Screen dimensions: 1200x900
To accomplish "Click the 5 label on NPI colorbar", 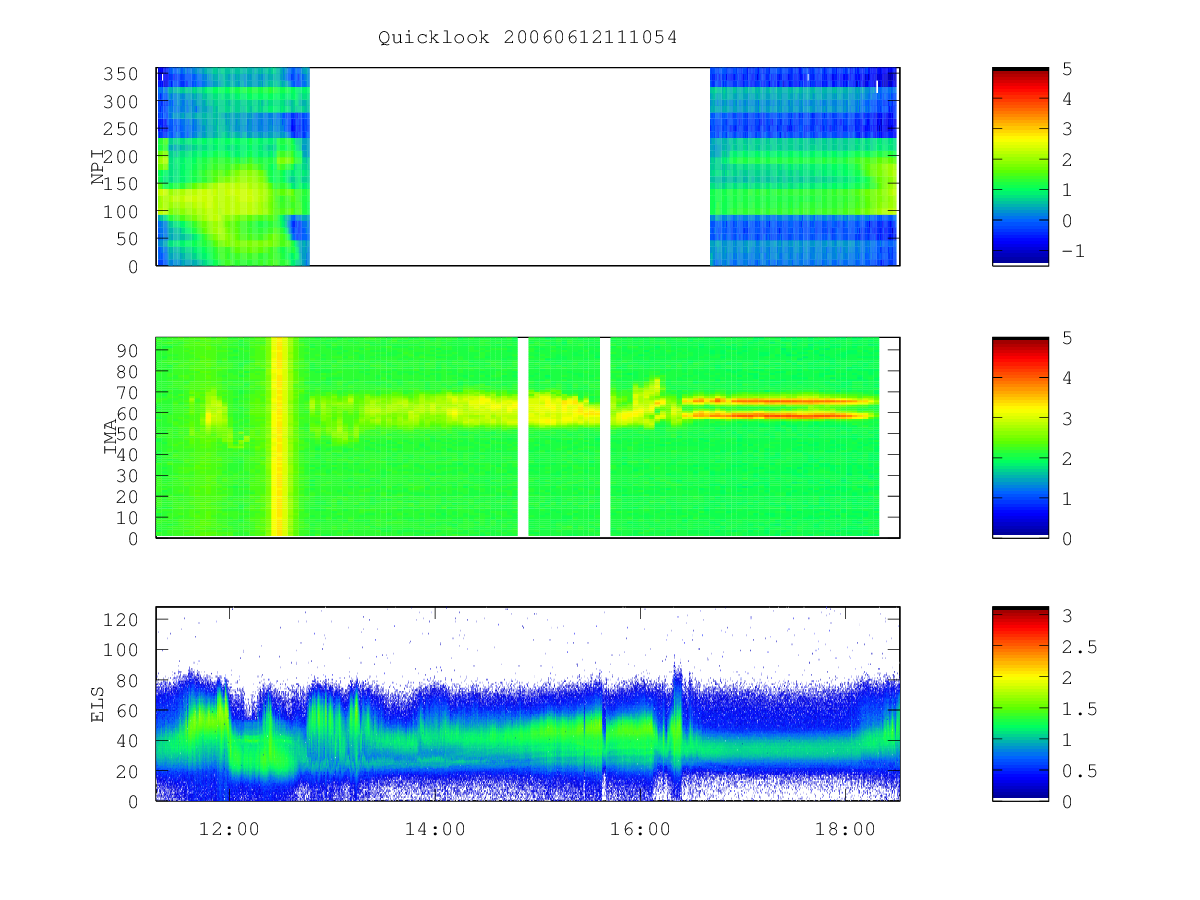I will pyautogui.click(x=1067, y=68).
